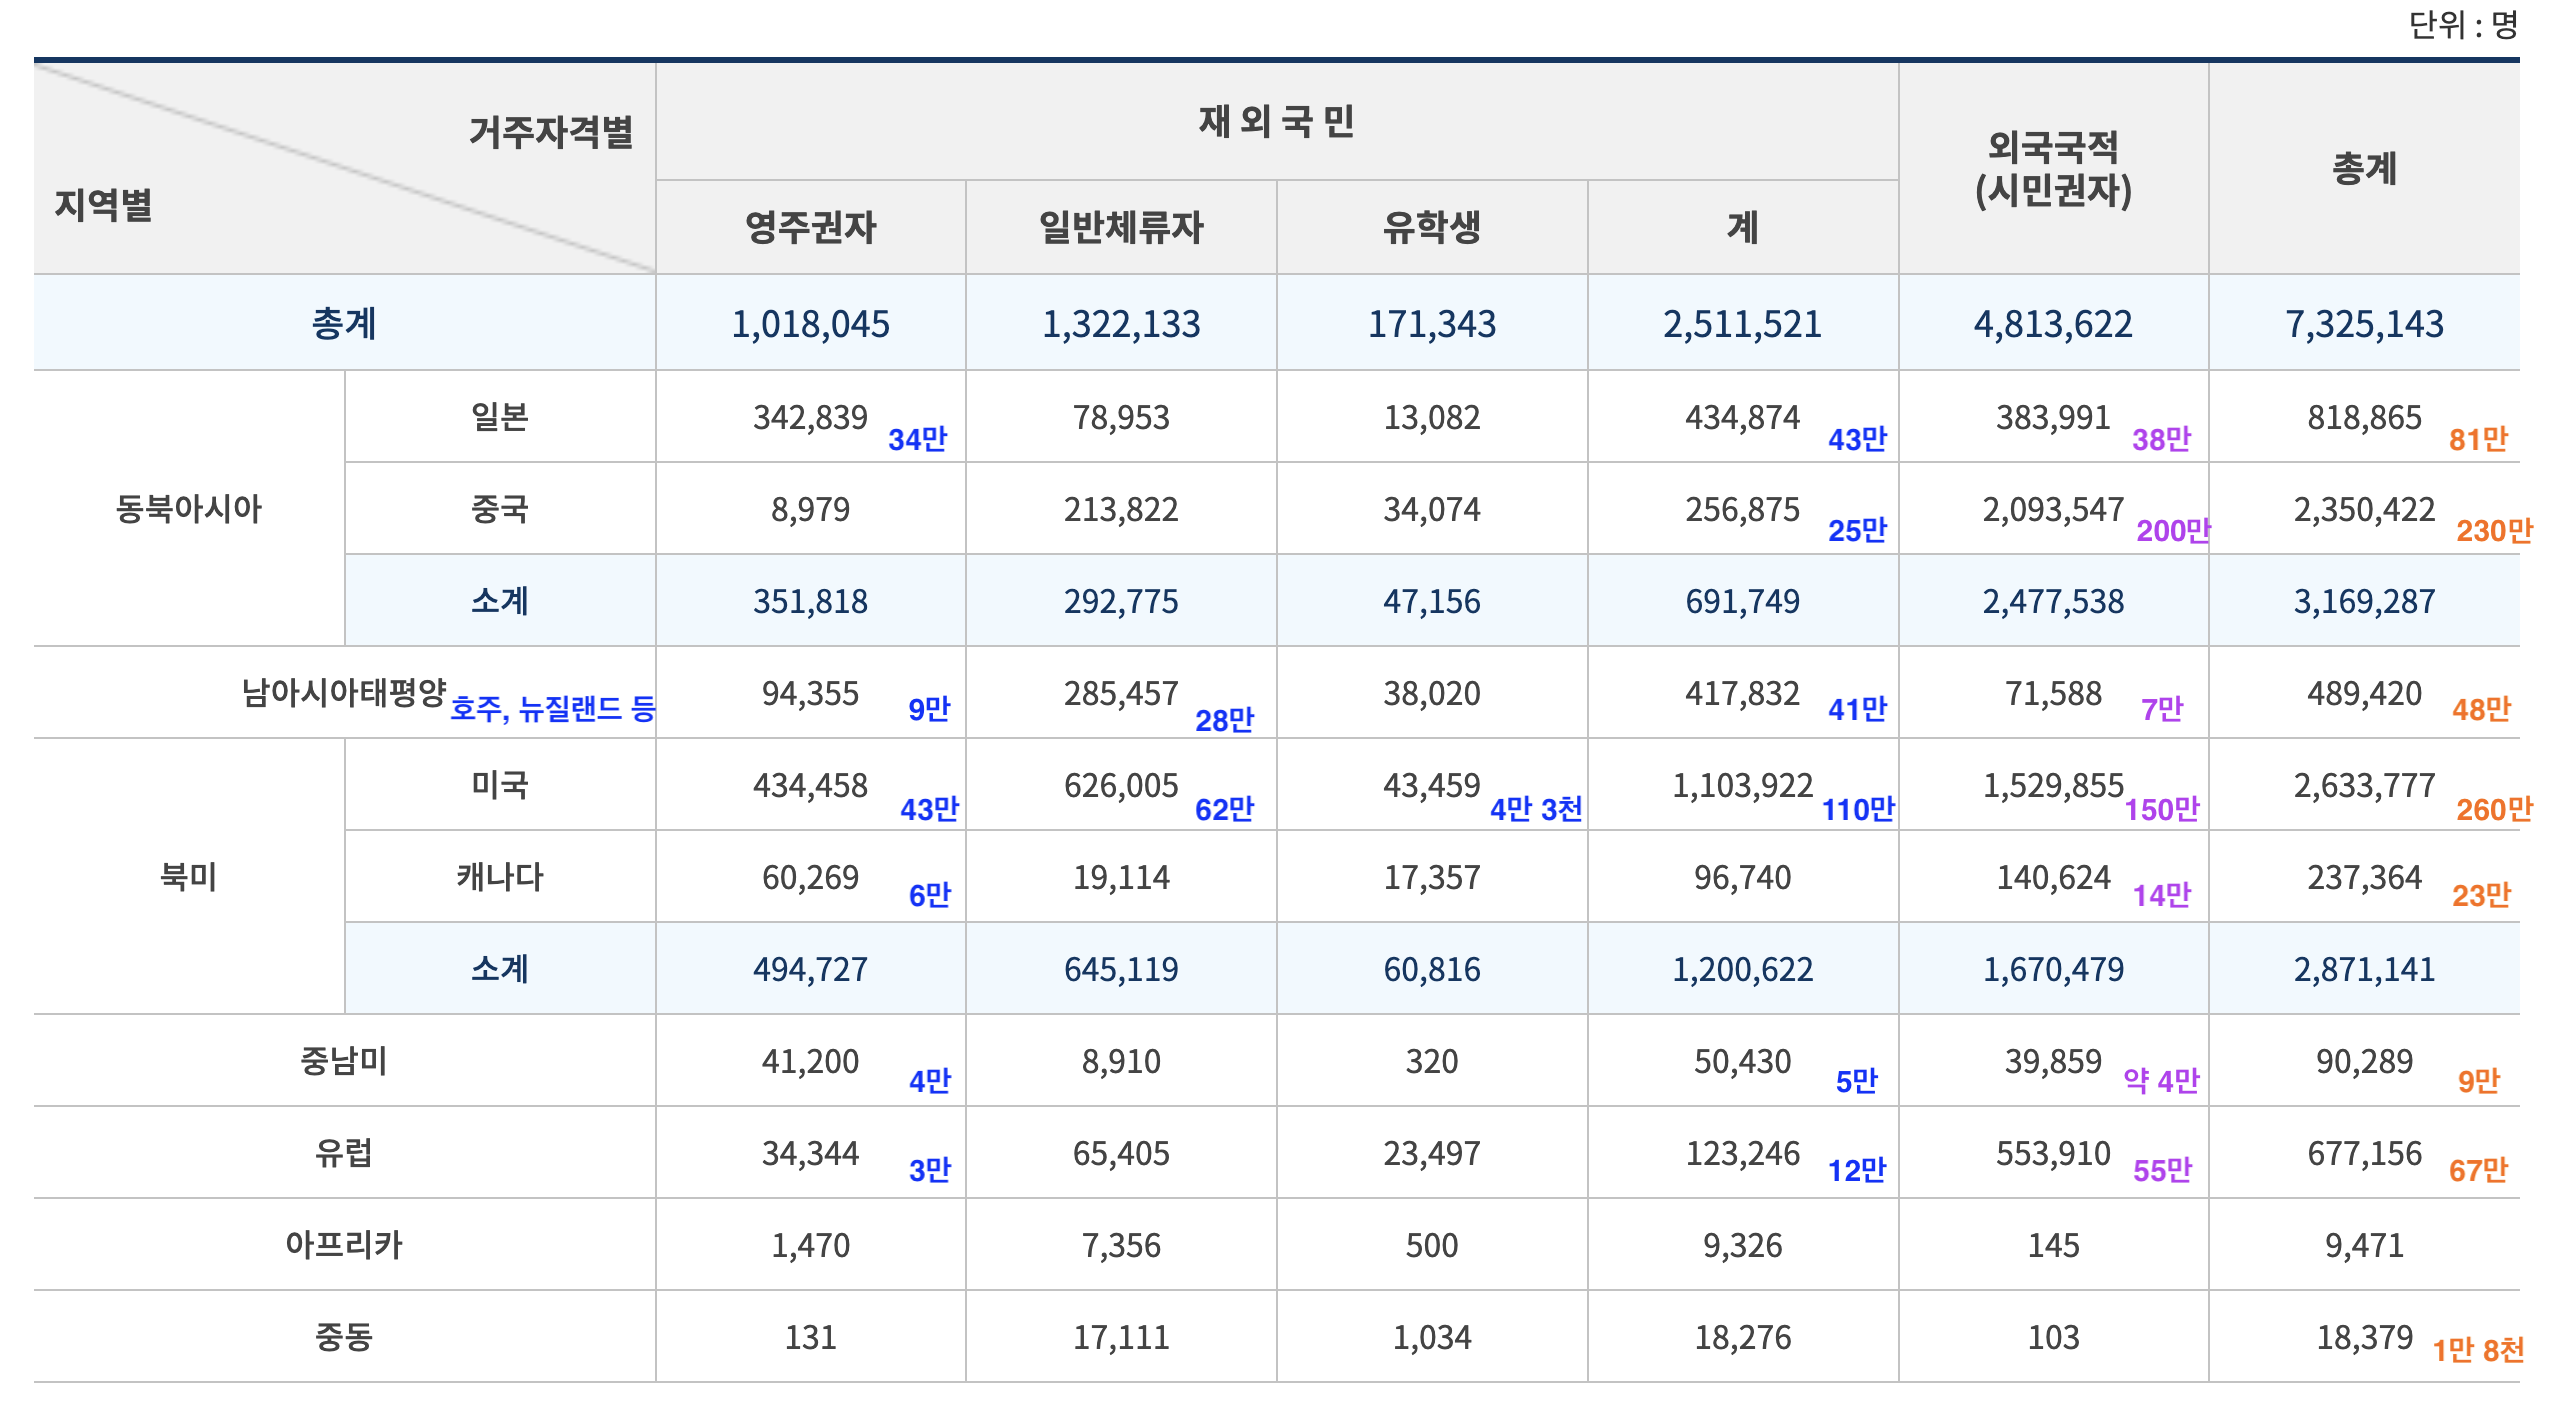
Task: Click the 캐나다 row label
Action: [x=499, y=877]
